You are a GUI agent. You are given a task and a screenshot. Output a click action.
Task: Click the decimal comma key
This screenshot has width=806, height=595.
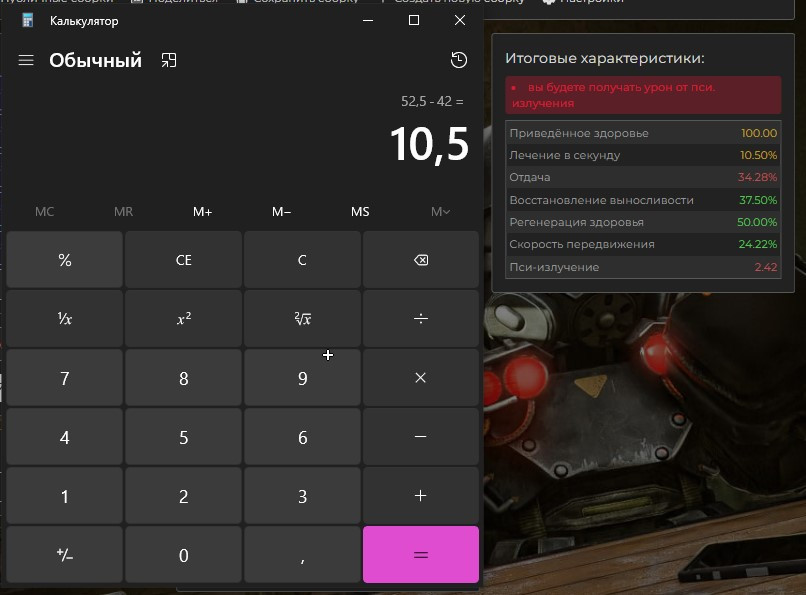tap(302, 555)
